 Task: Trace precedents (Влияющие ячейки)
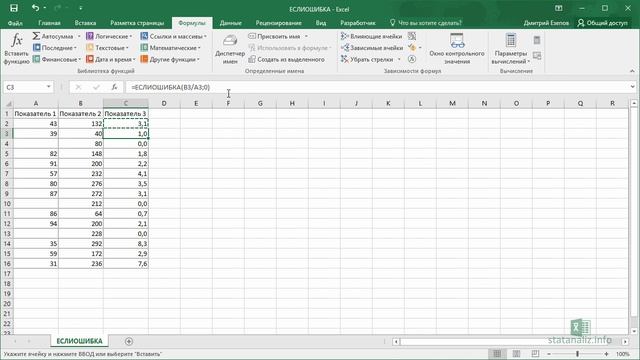pyautogui.click(x=371, y=36)
